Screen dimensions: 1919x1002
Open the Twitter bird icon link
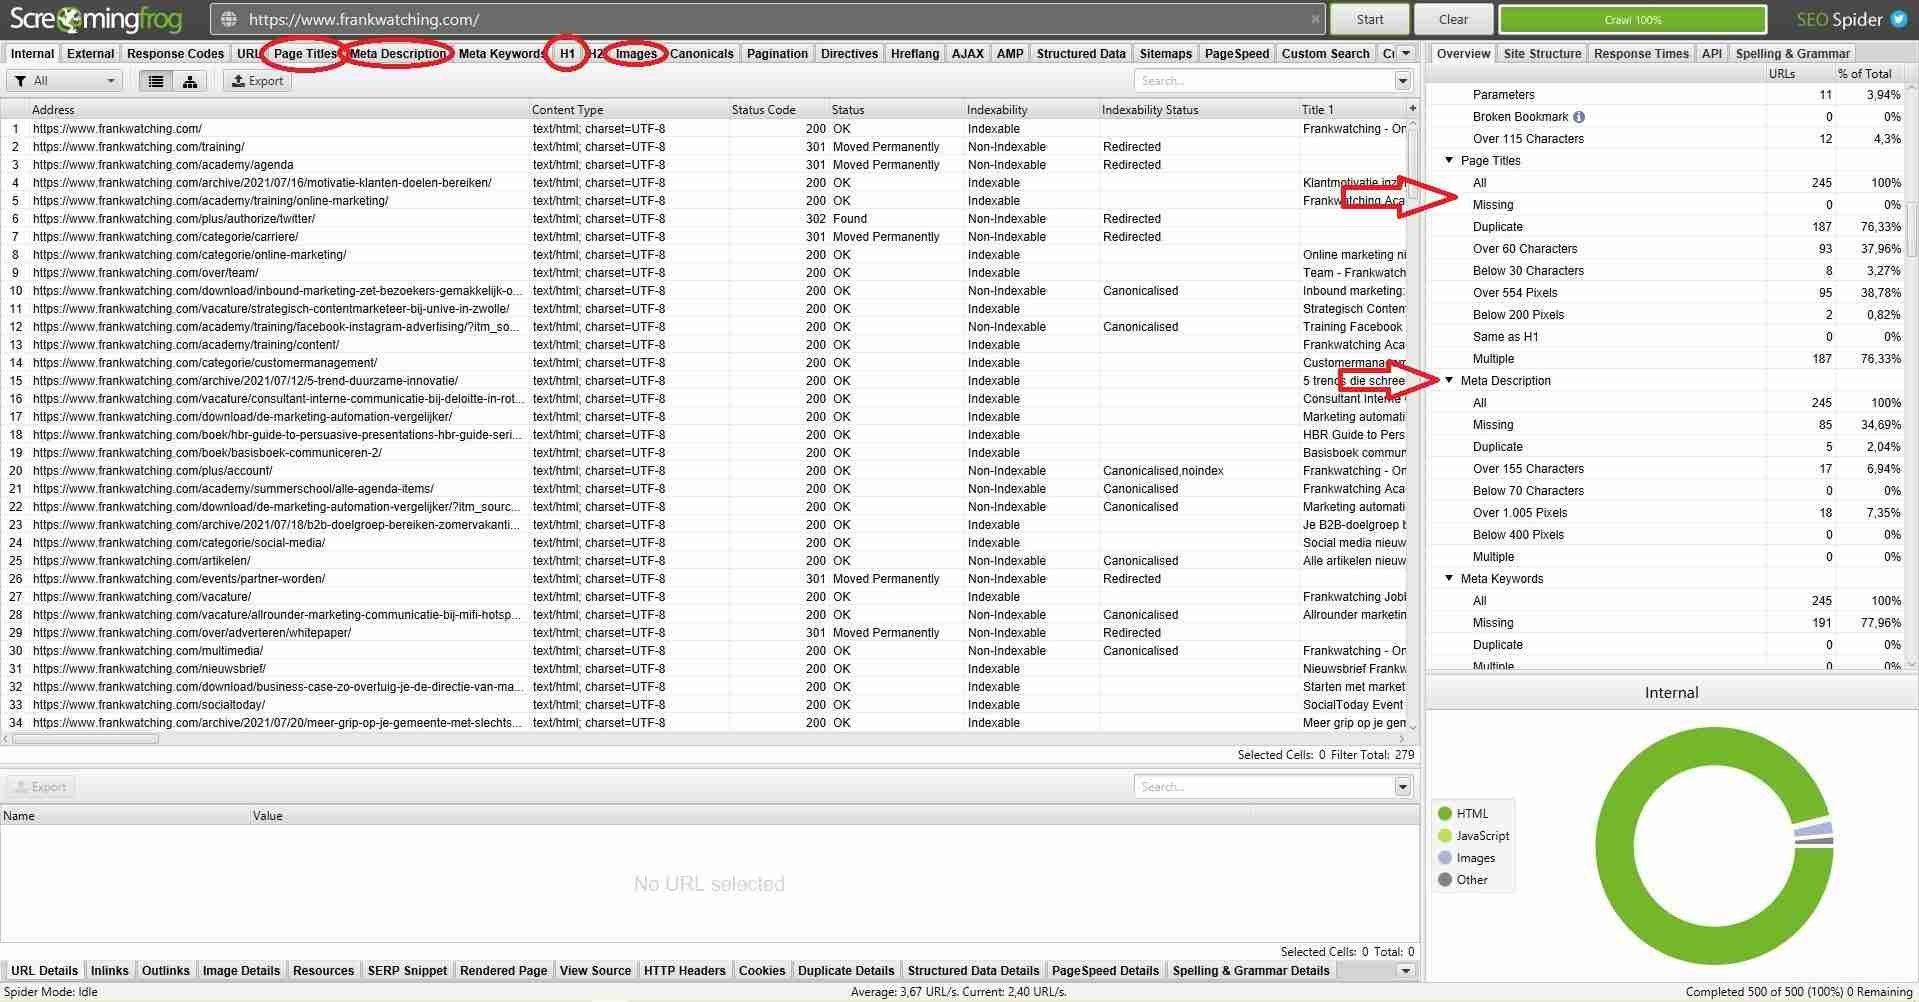coord(1898,19)
